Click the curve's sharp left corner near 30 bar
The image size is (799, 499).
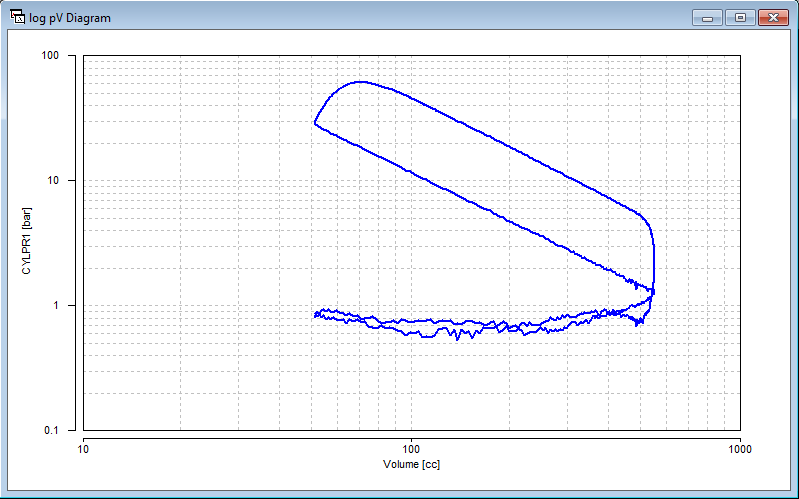(x=315, y=123)
